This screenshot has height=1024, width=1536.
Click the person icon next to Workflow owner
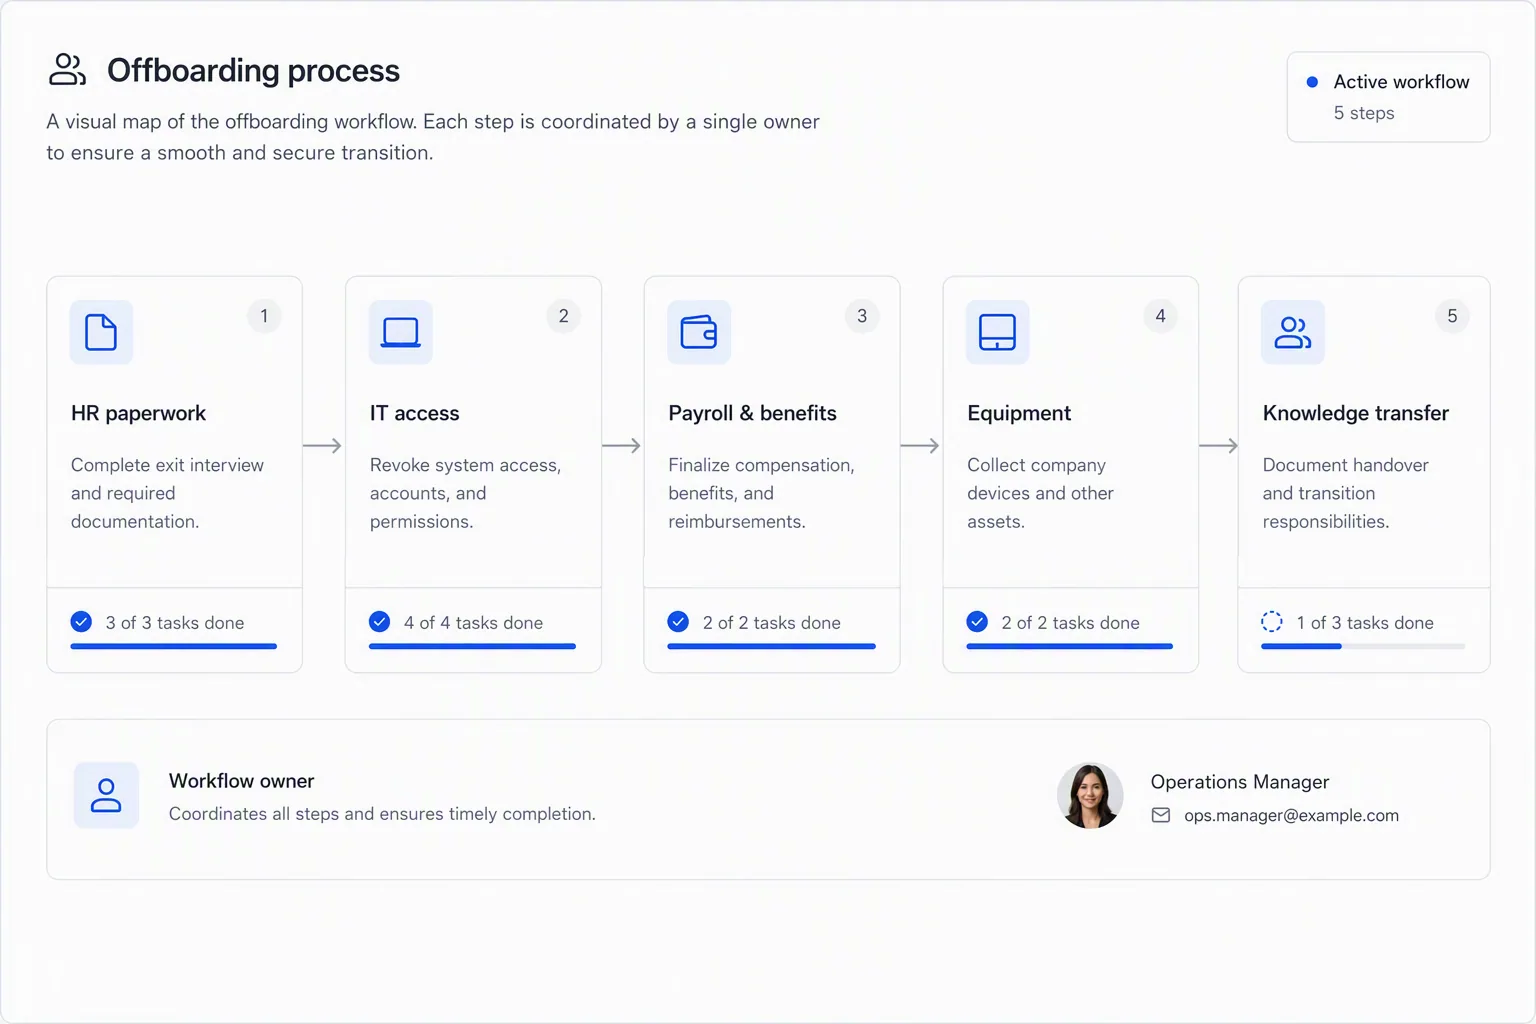[106, 795]
